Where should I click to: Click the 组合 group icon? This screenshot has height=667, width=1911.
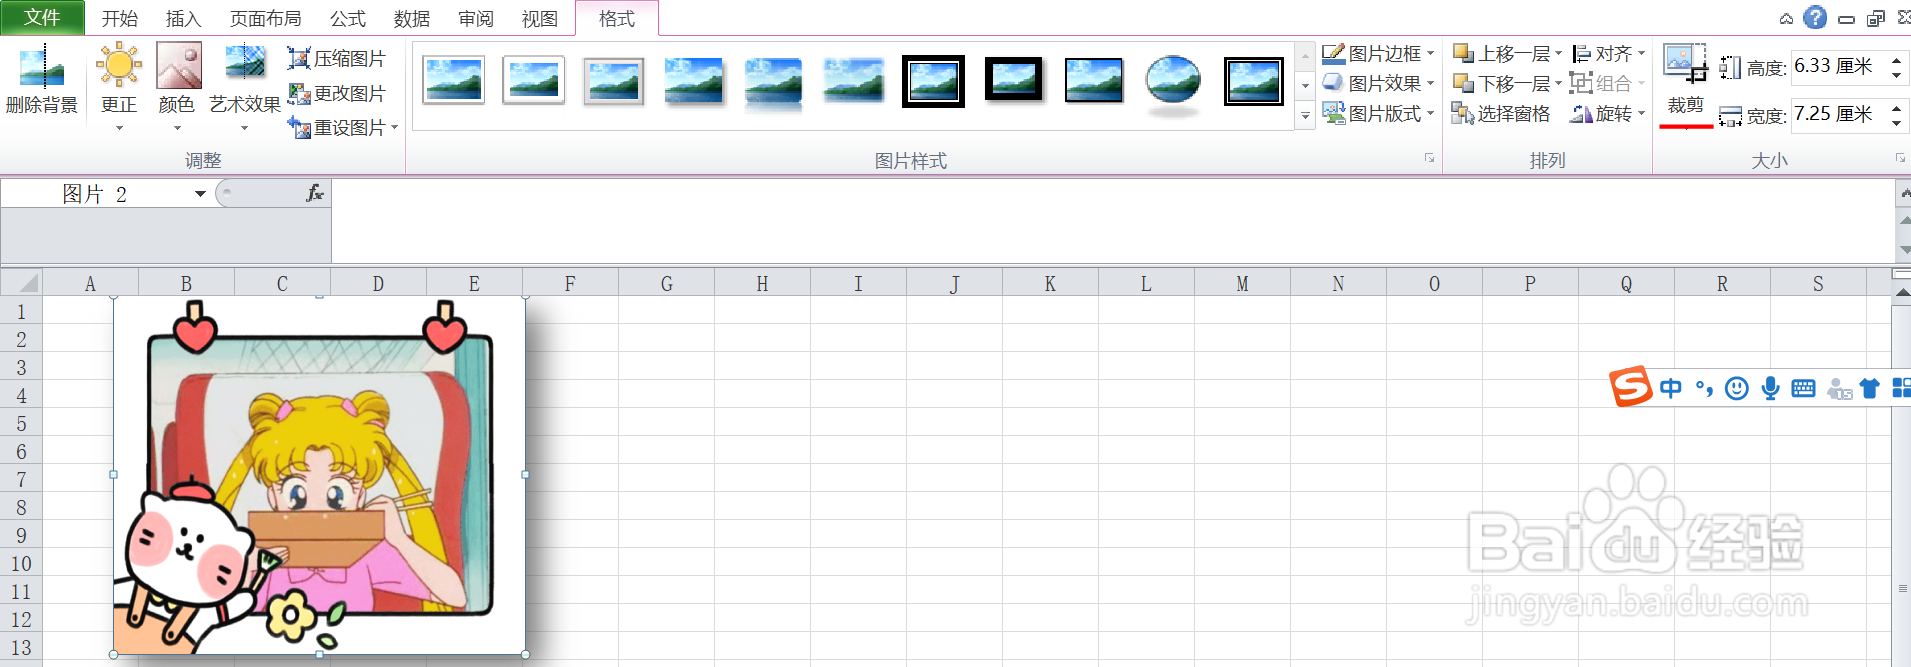tap(1581, 83)
